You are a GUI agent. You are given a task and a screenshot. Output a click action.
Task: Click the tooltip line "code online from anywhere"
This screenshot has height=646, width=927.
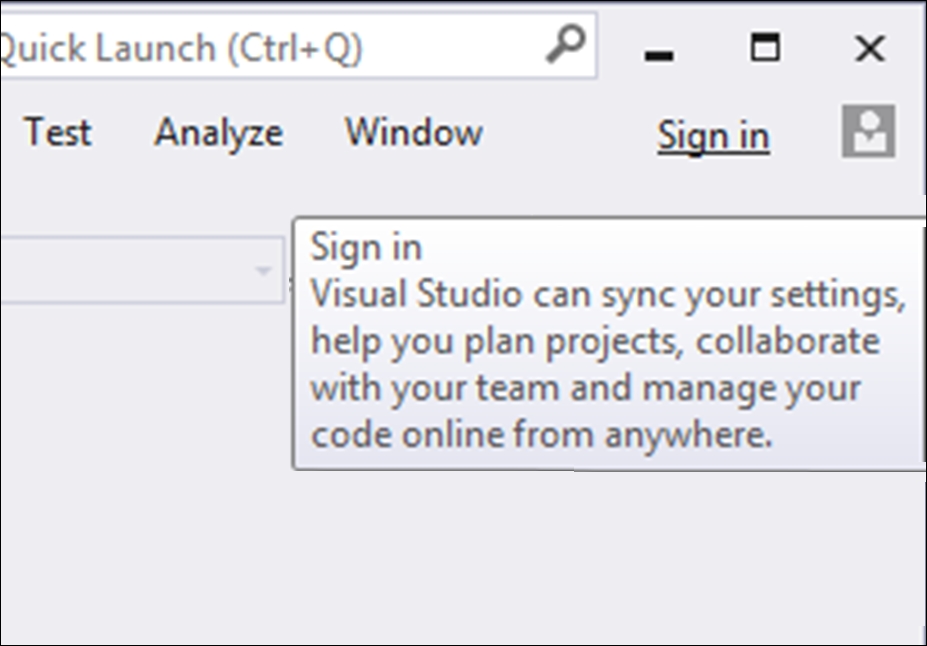[540, 436]
